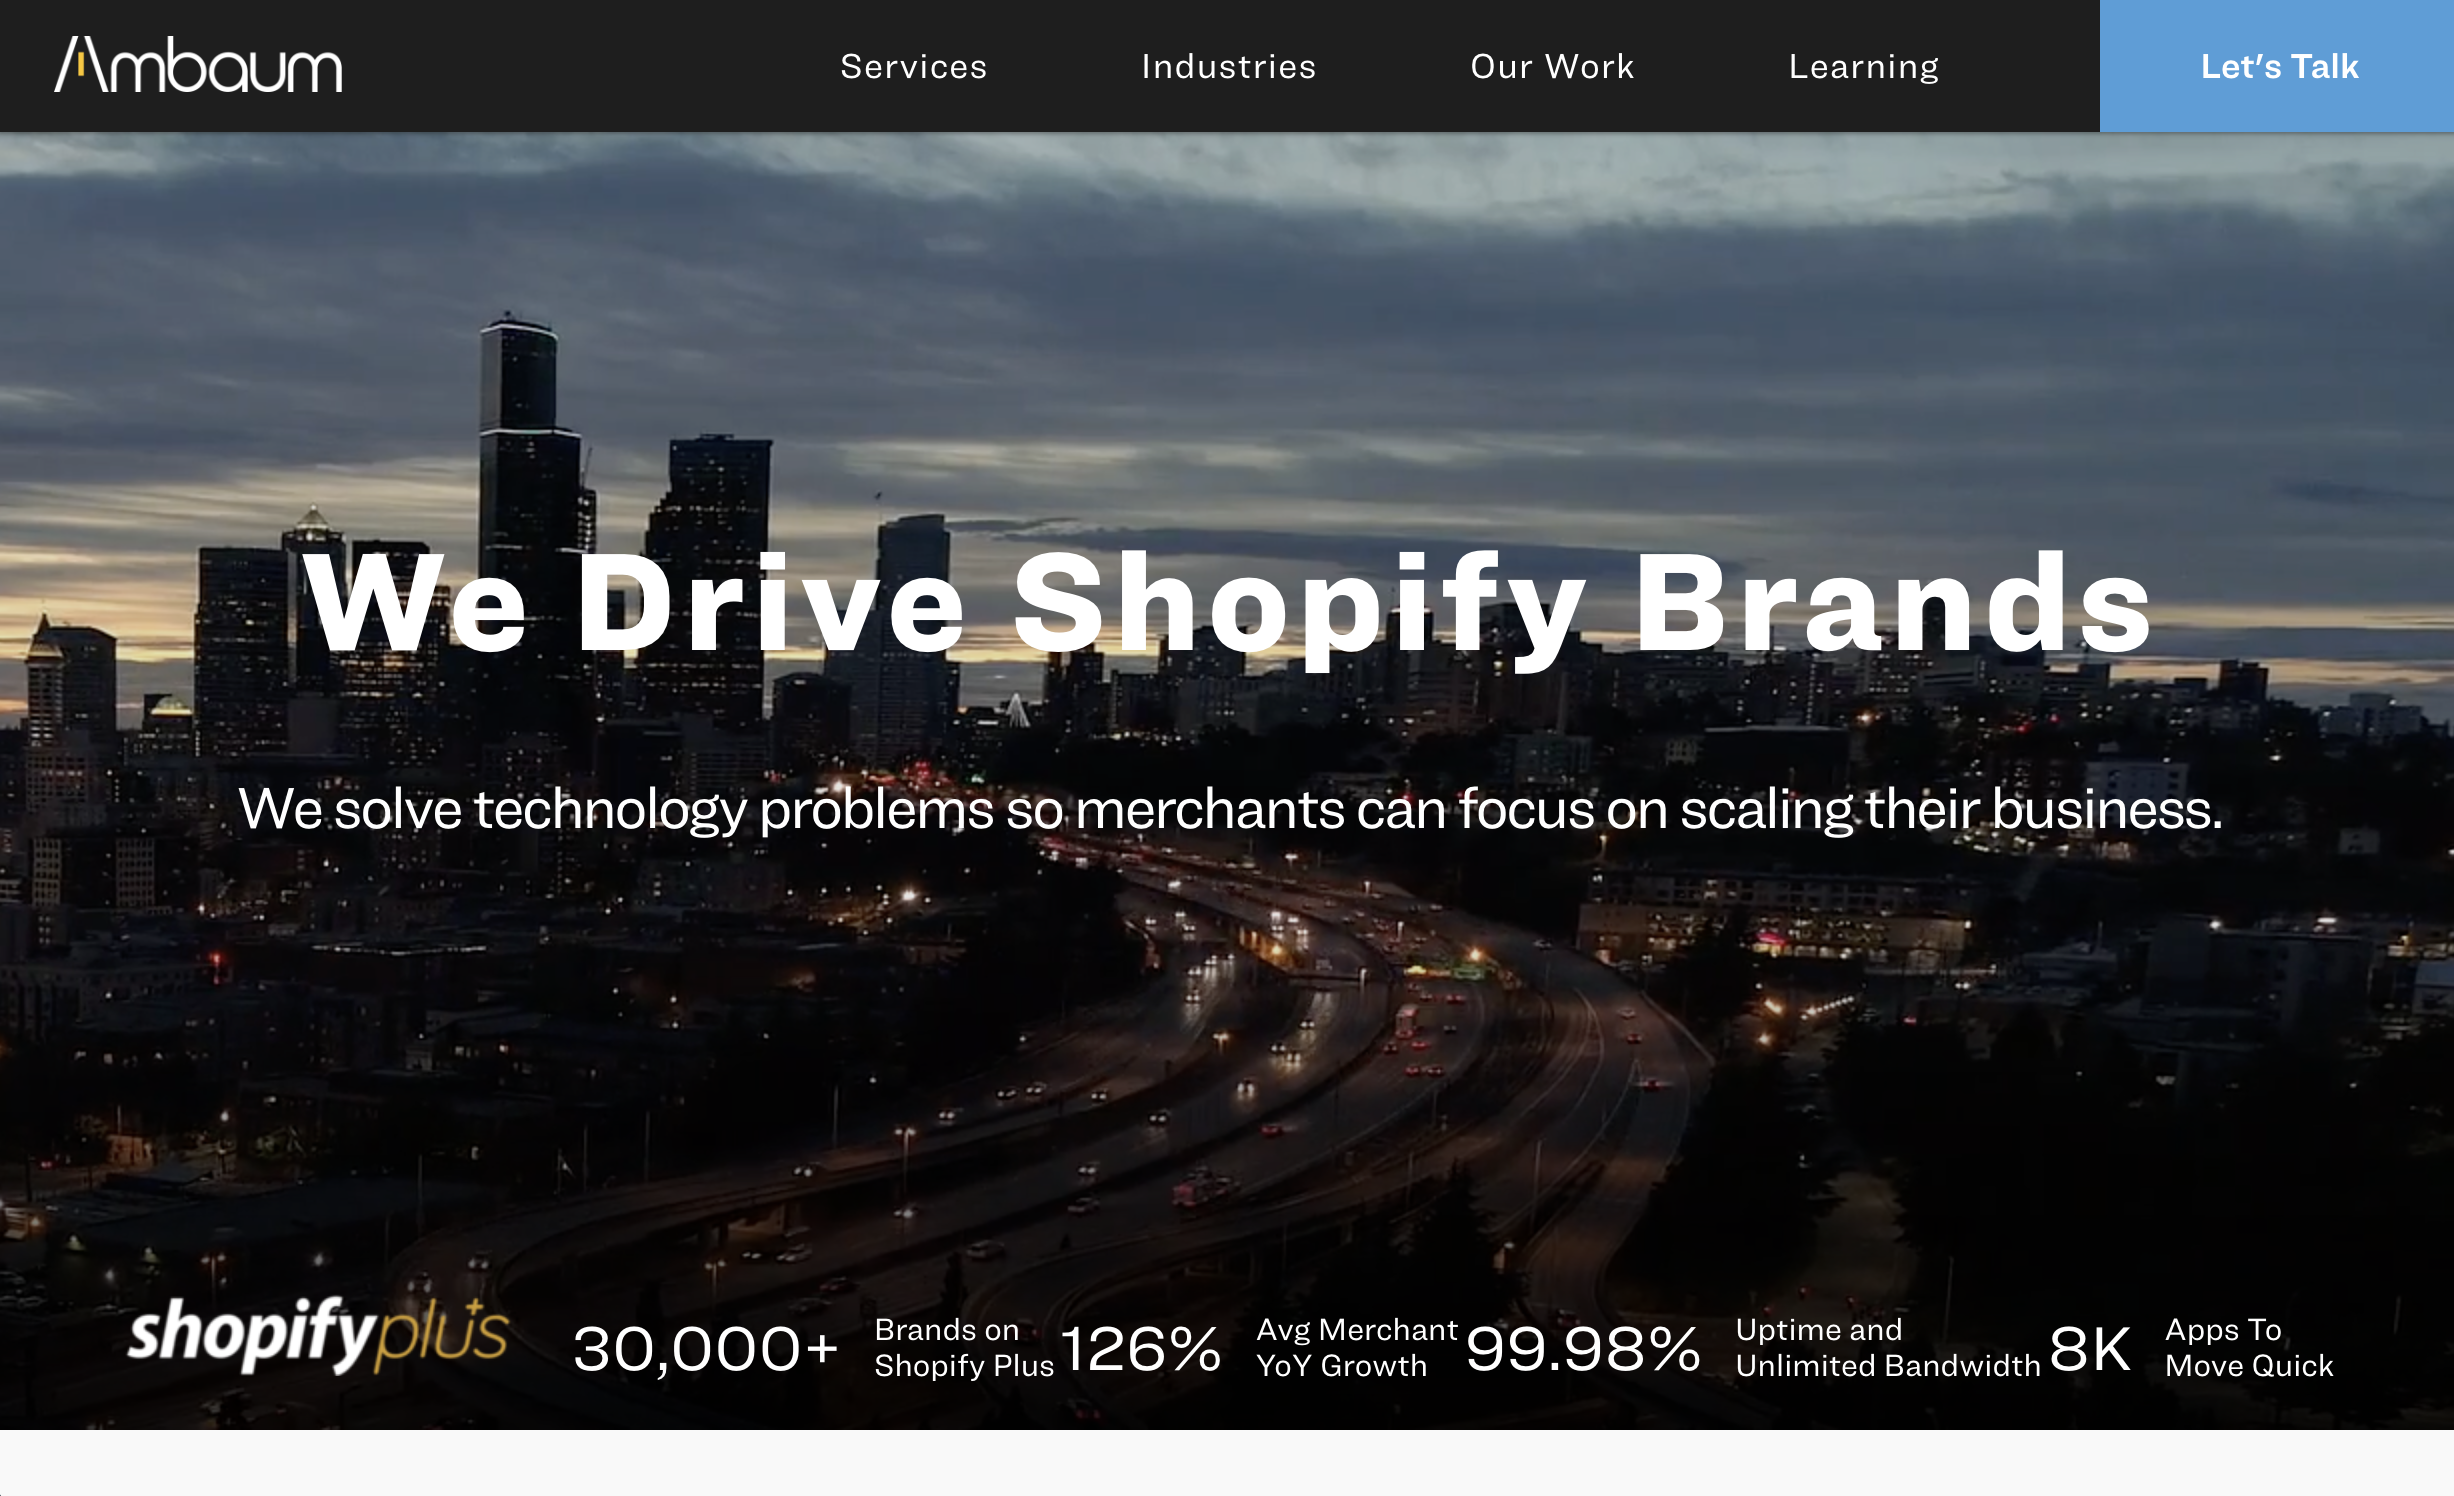The image size is (2454, 1496).
Task: Click the Shopify Plus logo
Action: [x=318, y=1334]
